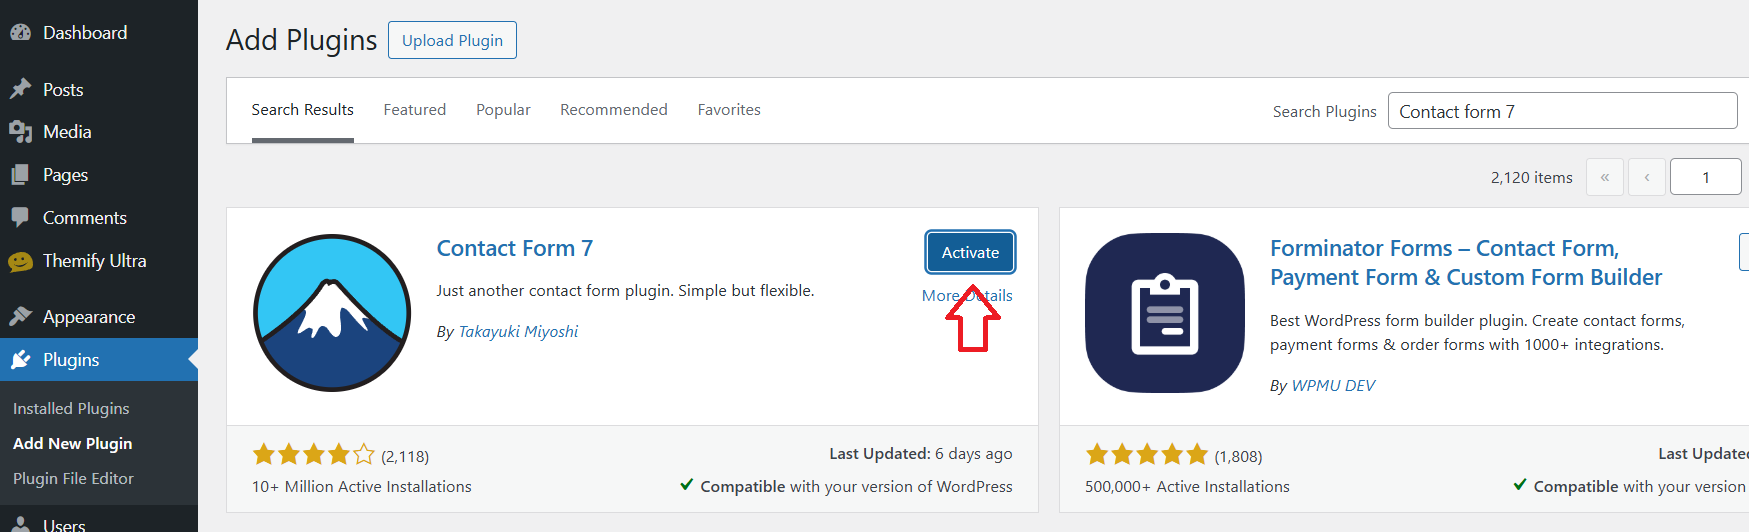The height and width of the screenshot is (532, 1749).
Task: Click the Appearance paintbrush icon
Action: click(20, 317)
